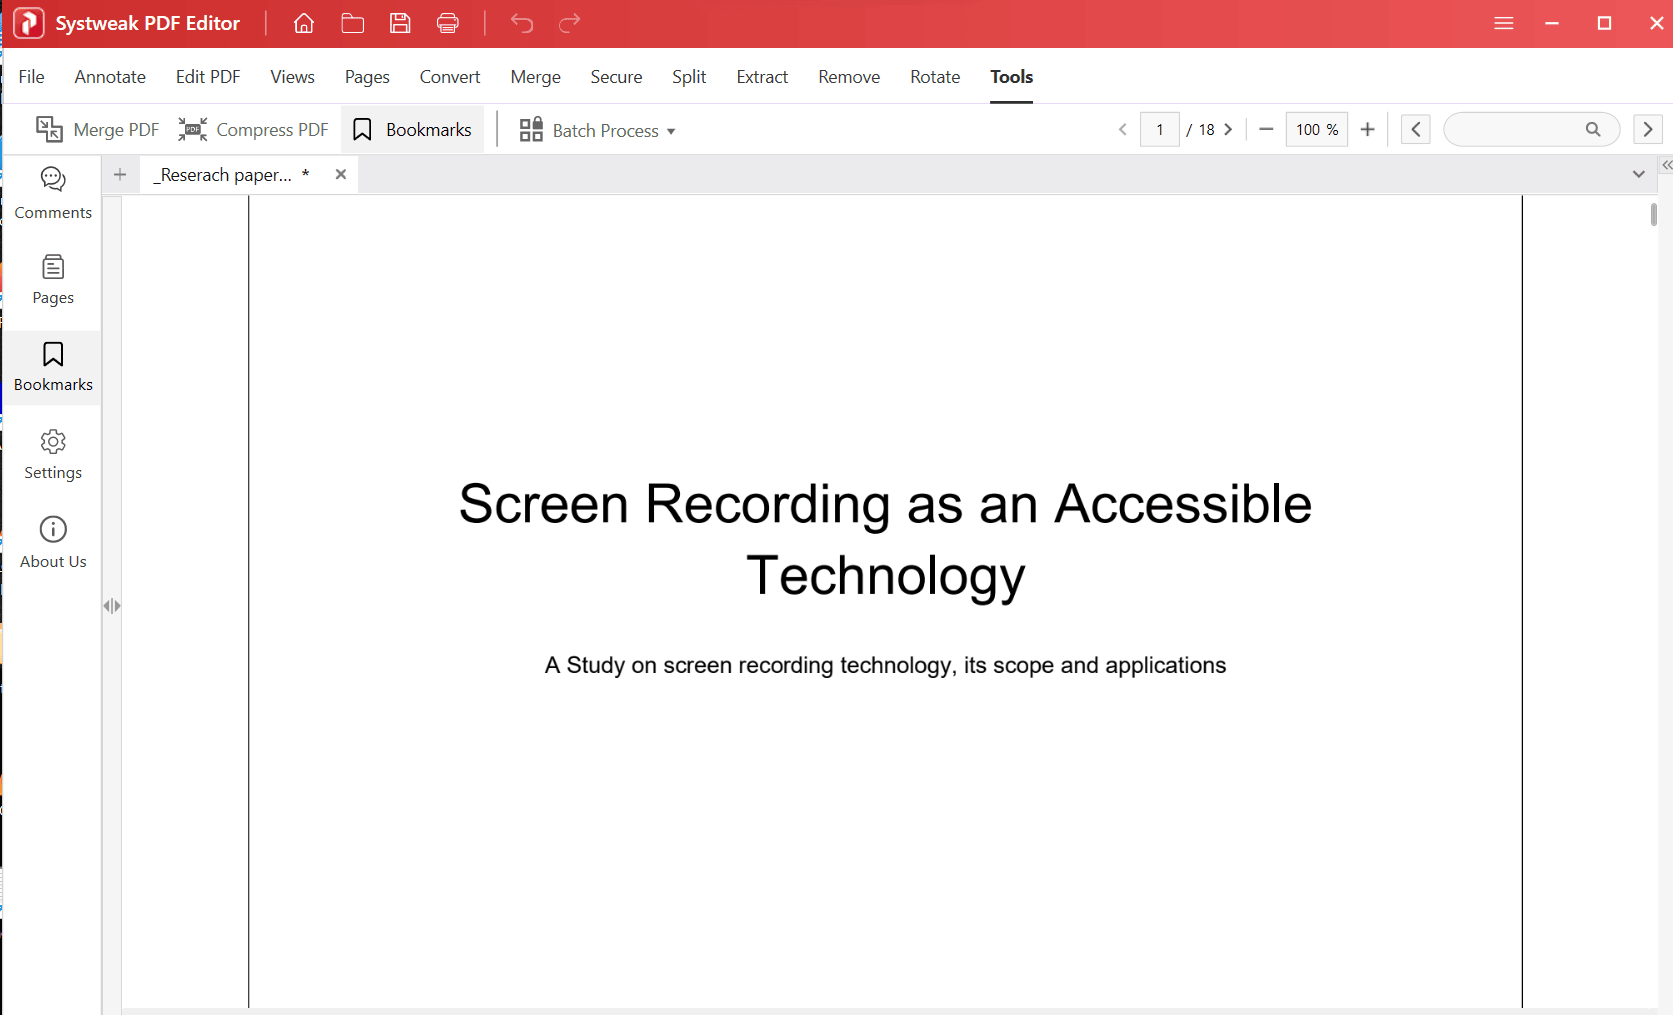The height and width of the screenshot is (1015, 1673).
Task: Redo the last change
Action: tap(569, 23)
